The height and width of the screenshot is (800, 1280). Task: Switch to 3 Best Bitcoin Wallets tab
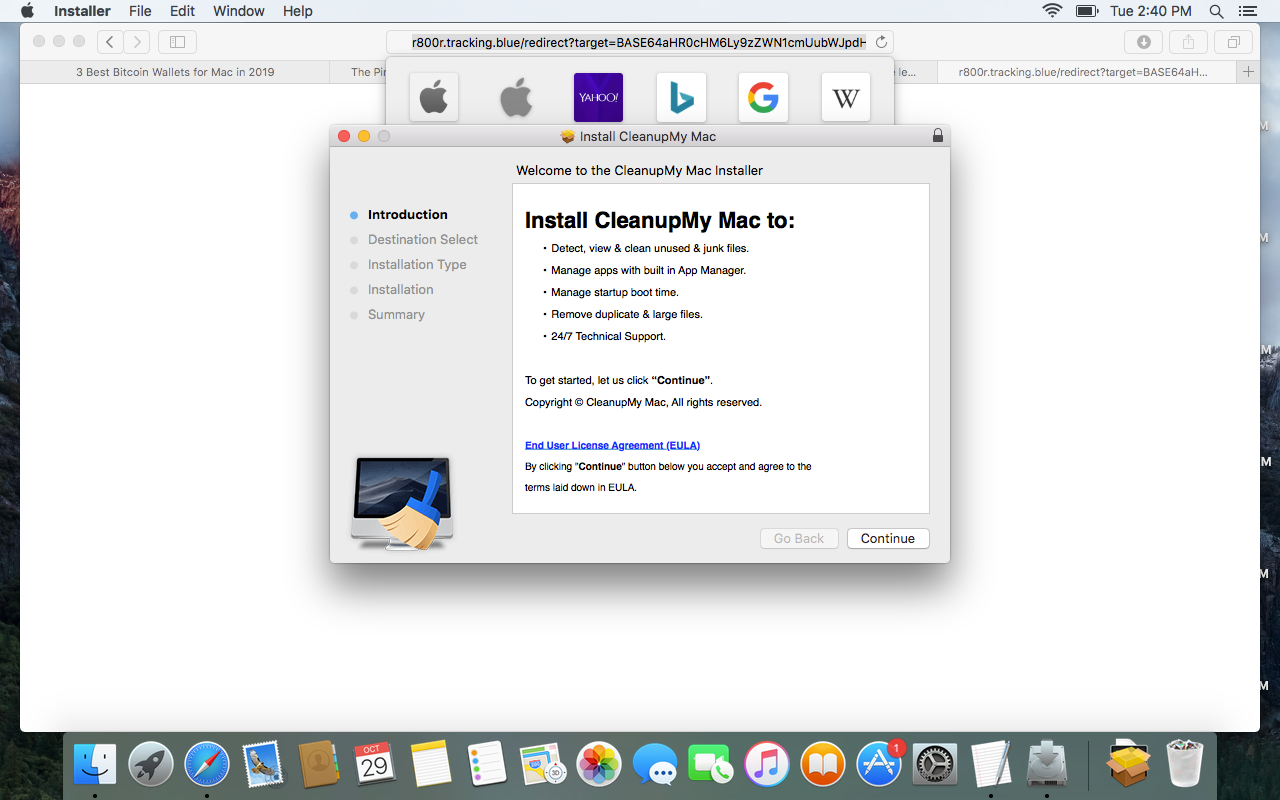pyautogui.click(x=175, y=72)
